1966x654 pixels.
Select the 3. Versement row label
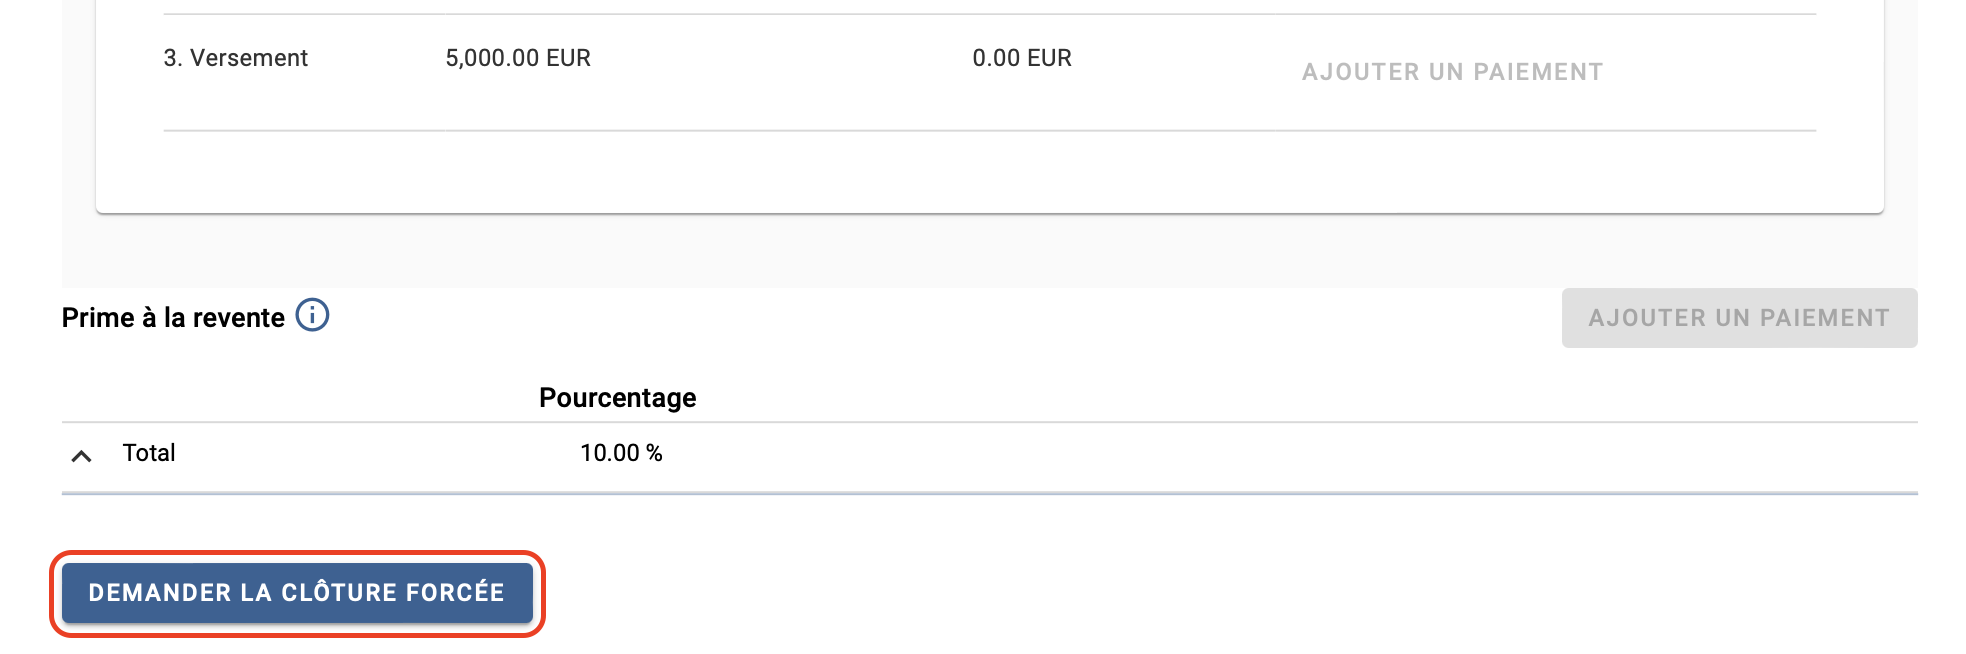[235, 58]
